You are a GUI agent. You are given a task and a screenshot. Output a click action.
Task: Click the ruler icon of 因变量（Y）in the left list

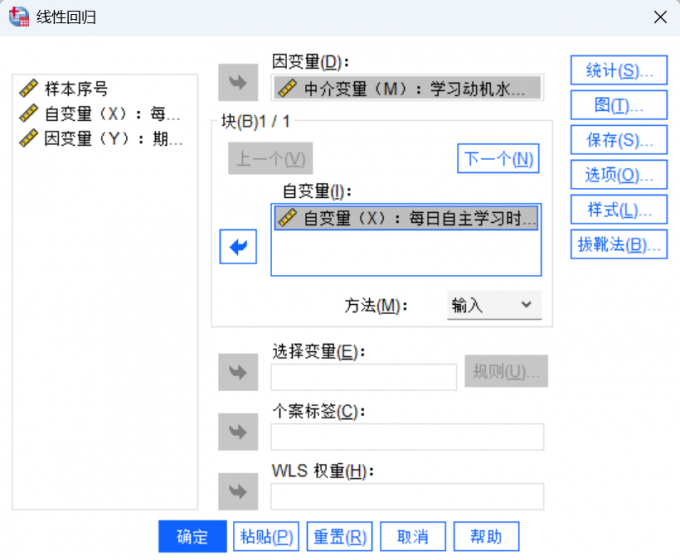[x=28, y=138]
